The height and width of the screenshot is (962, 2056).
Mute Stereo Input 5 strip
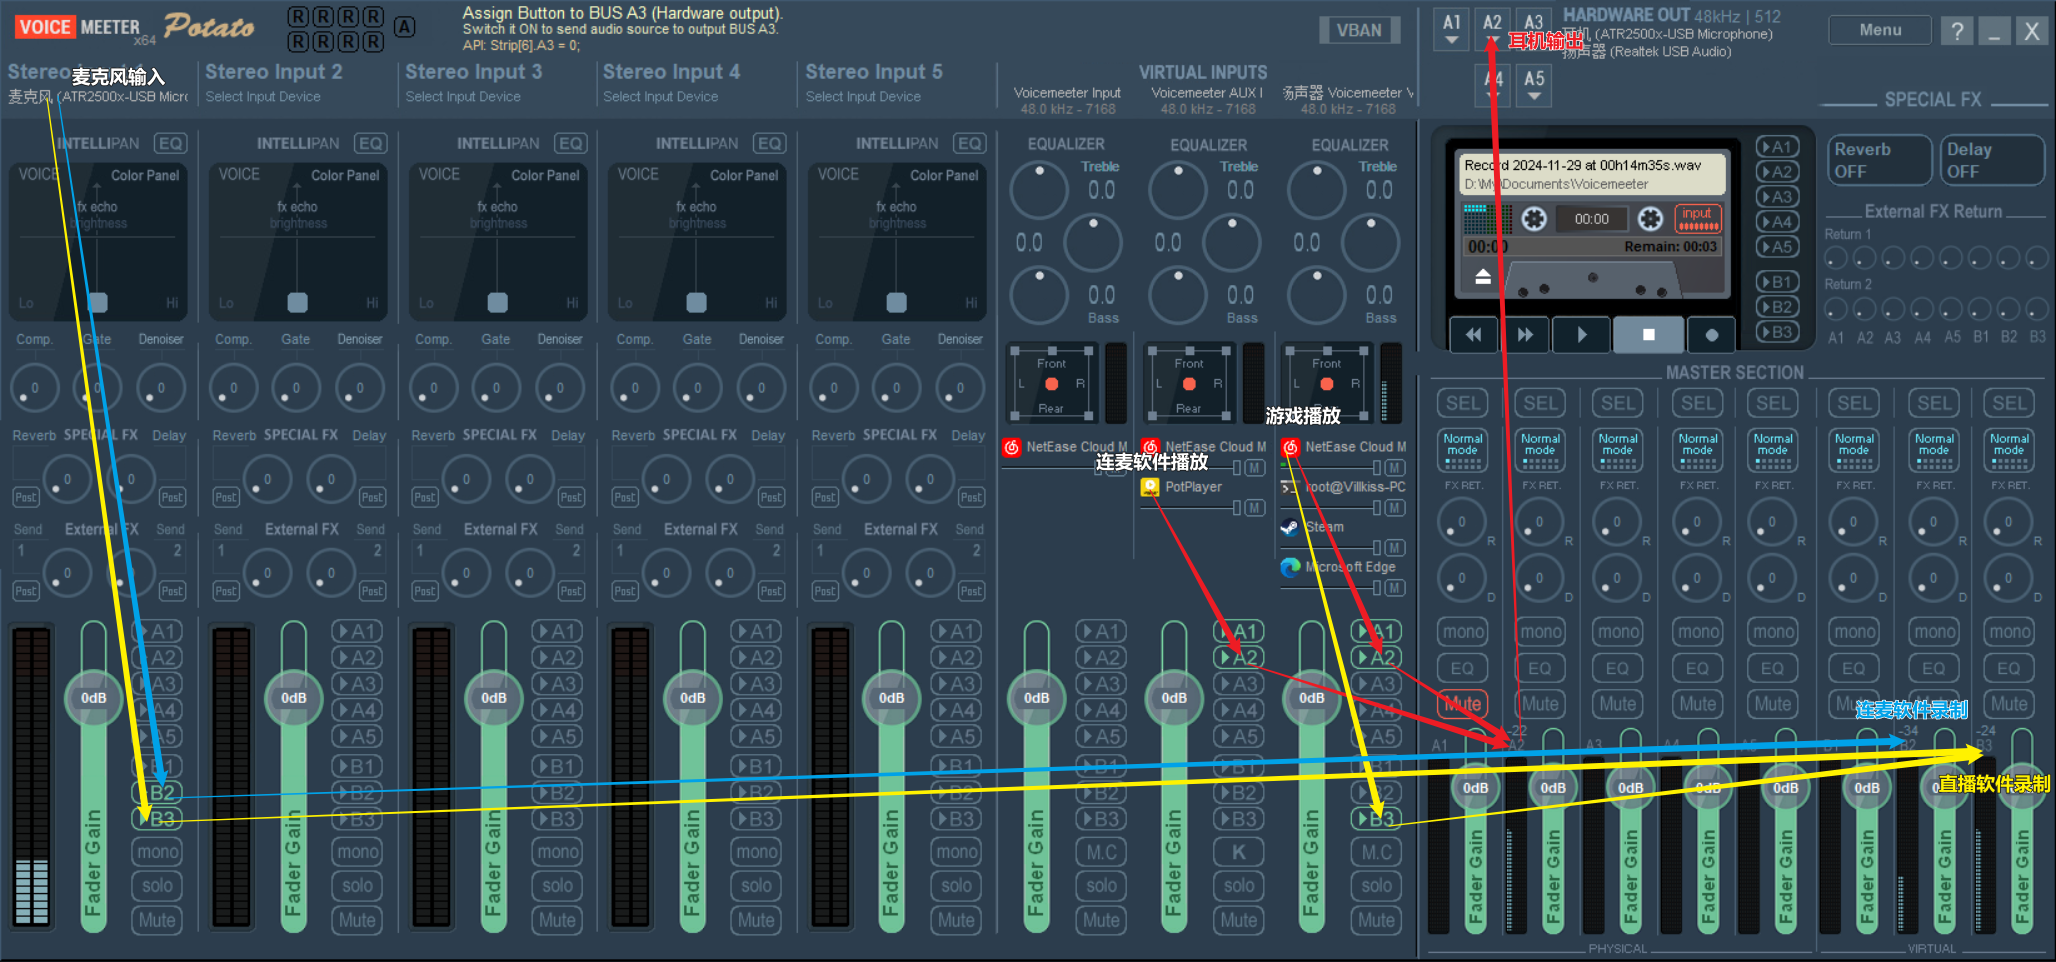click(x=956, y=920)
